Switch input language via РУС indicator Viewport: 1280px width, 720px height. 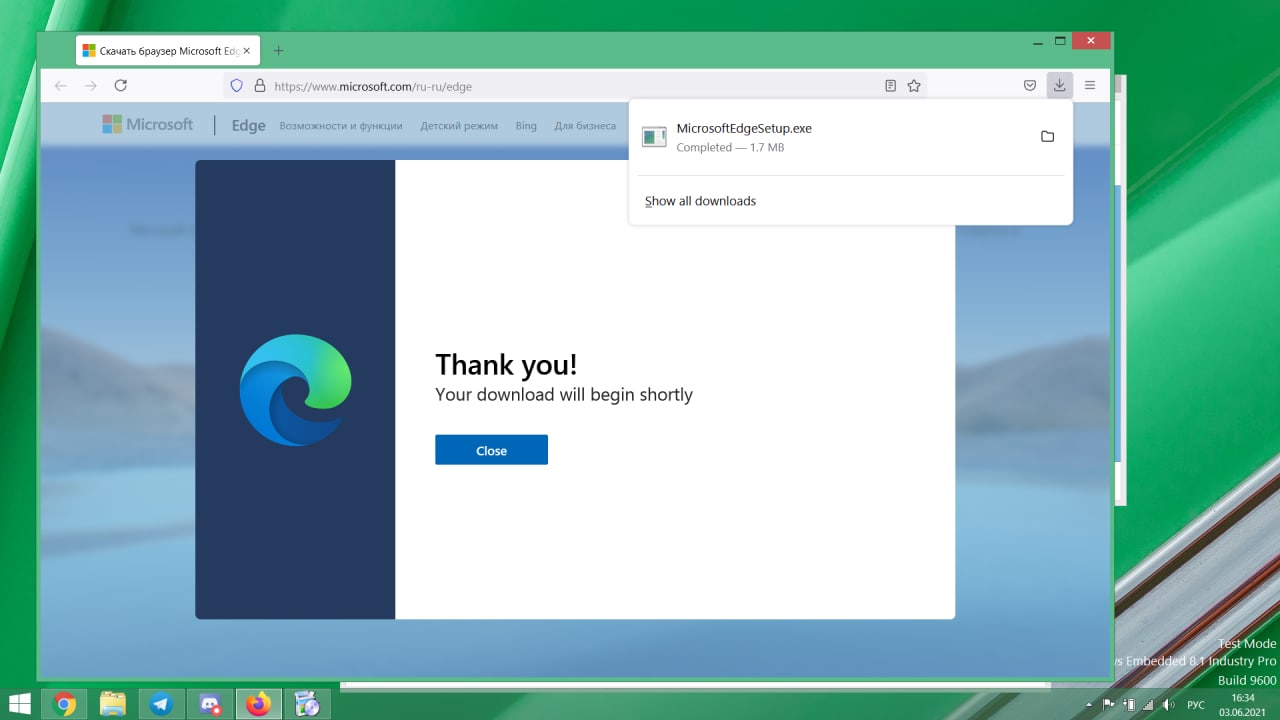(x=1196, y=705)
